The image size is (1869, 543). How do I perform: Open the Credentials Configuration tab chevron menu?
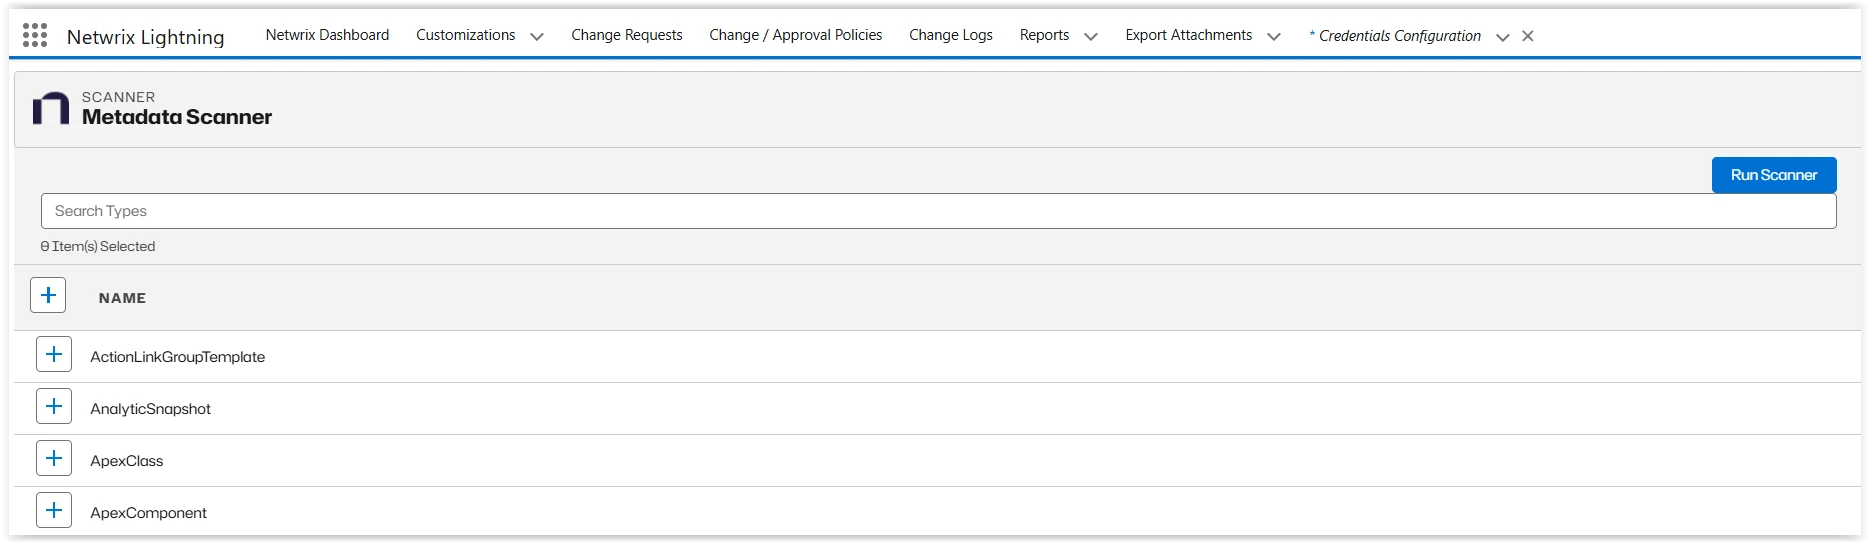click(1502, 37)
